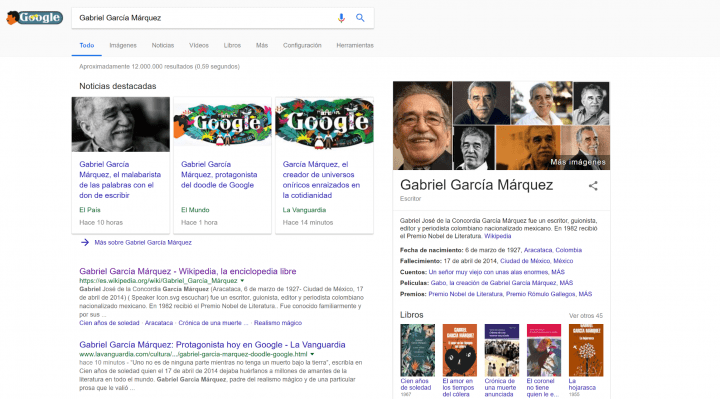Activate the voice search microphone icon
The image size is (720, 399).
341,18
